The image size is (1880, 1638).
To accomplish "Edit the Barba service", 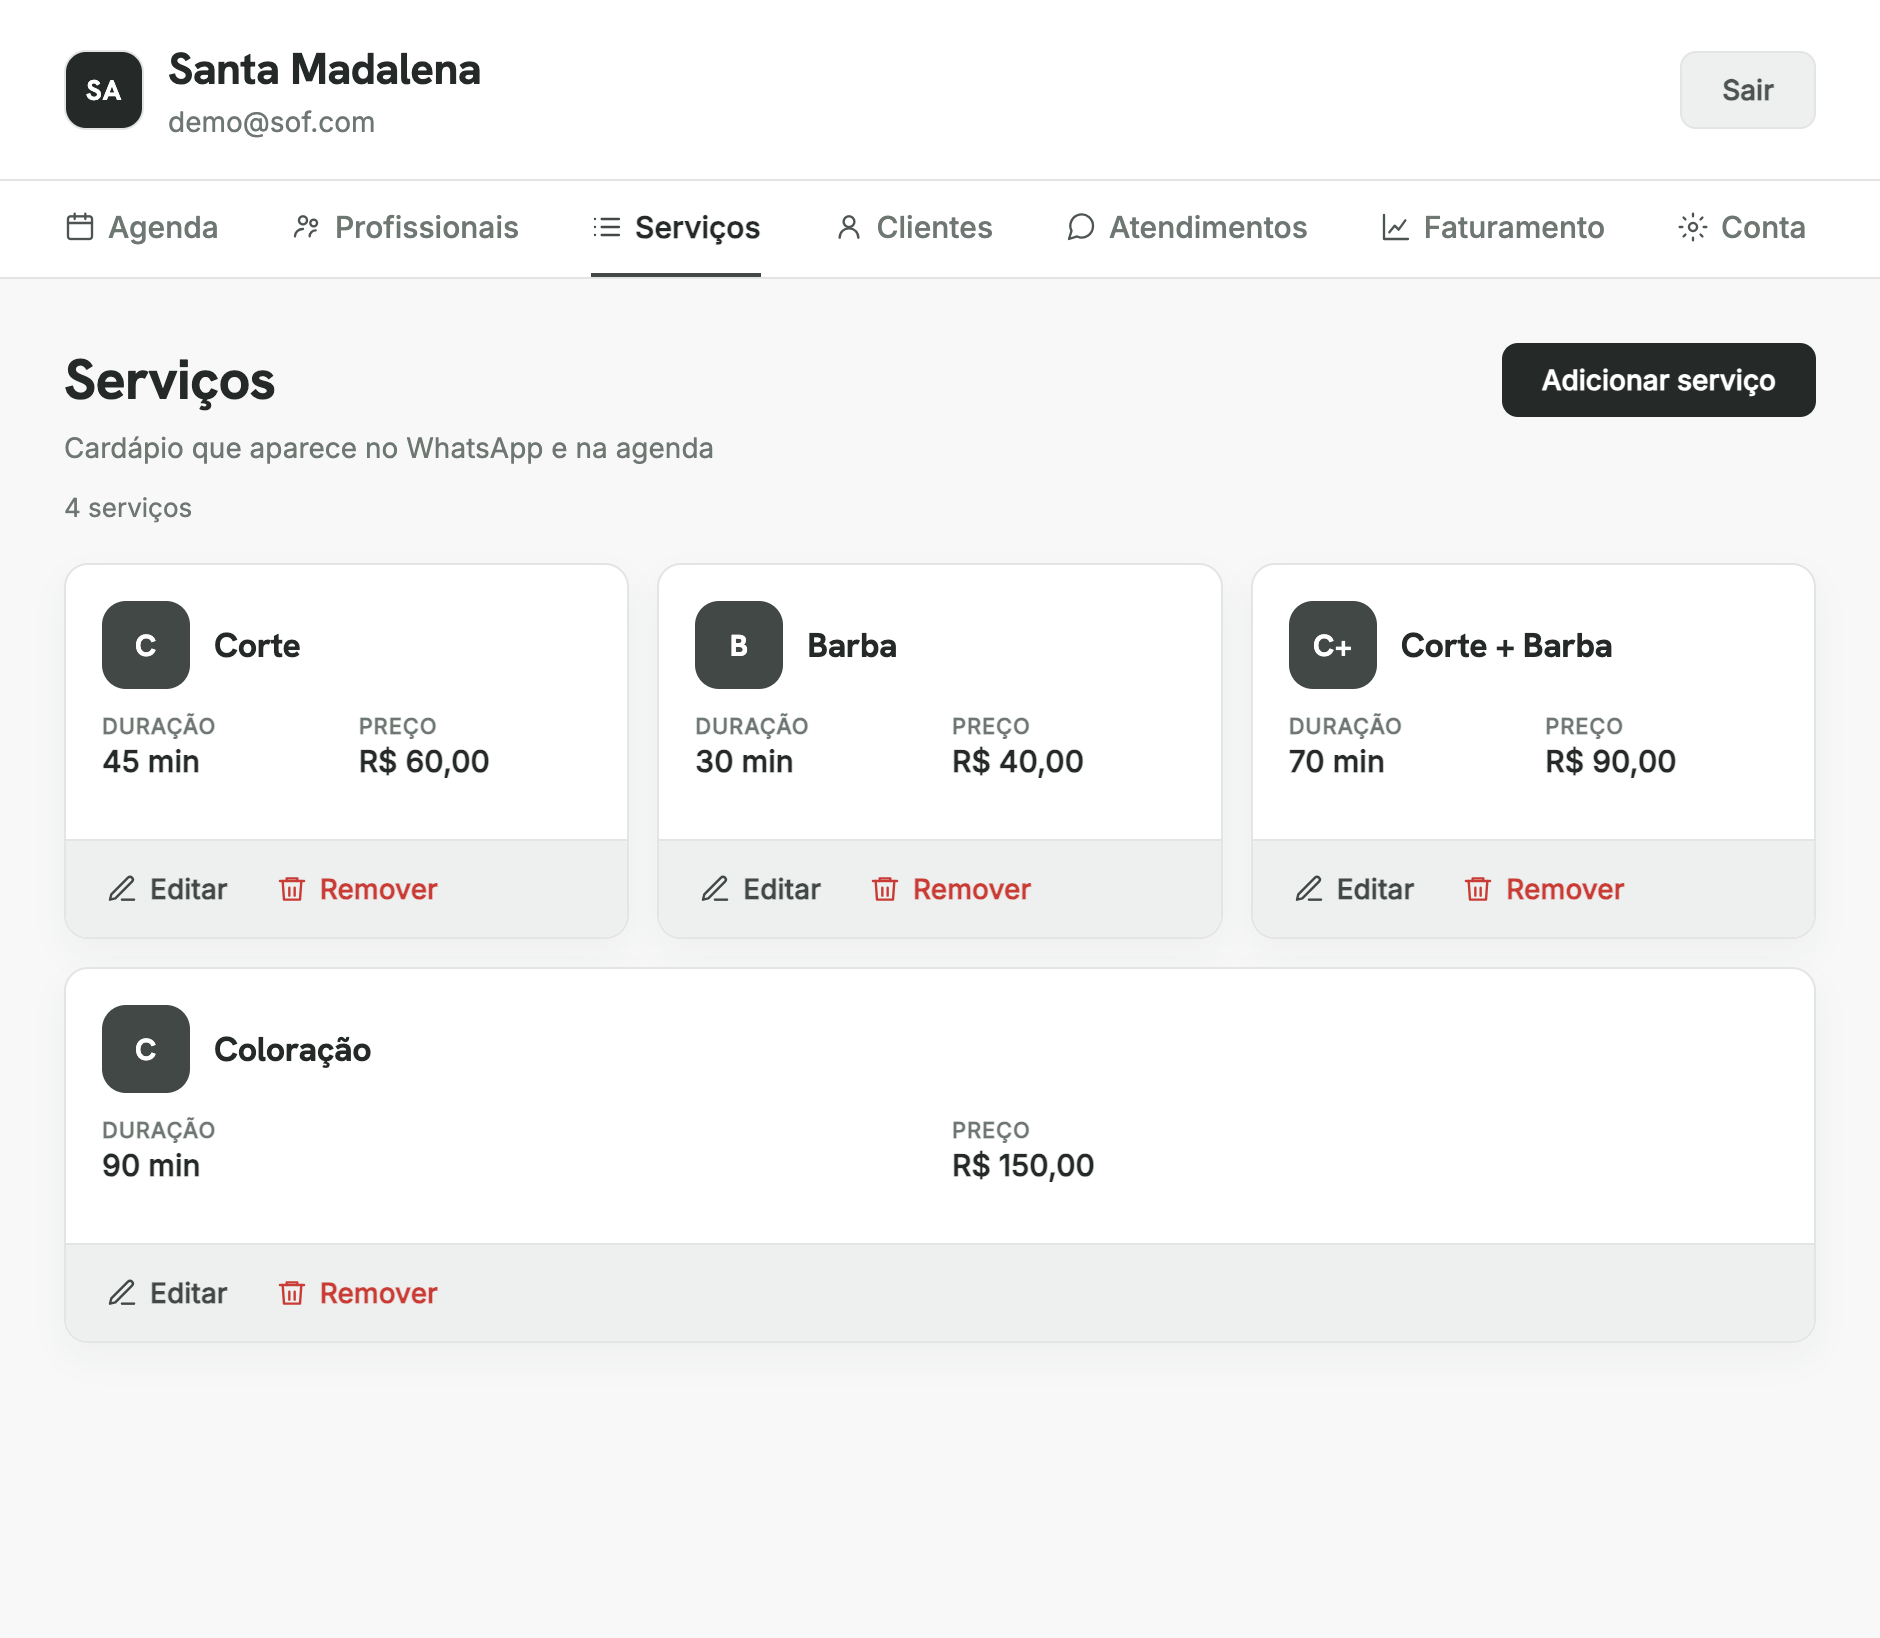I will click(761, 889).
